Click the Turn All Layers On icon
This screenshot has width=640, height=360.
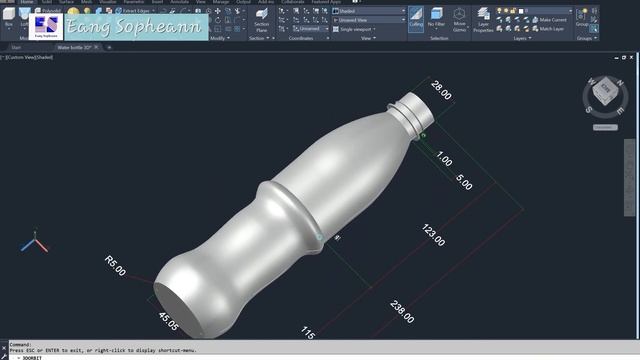499,29
